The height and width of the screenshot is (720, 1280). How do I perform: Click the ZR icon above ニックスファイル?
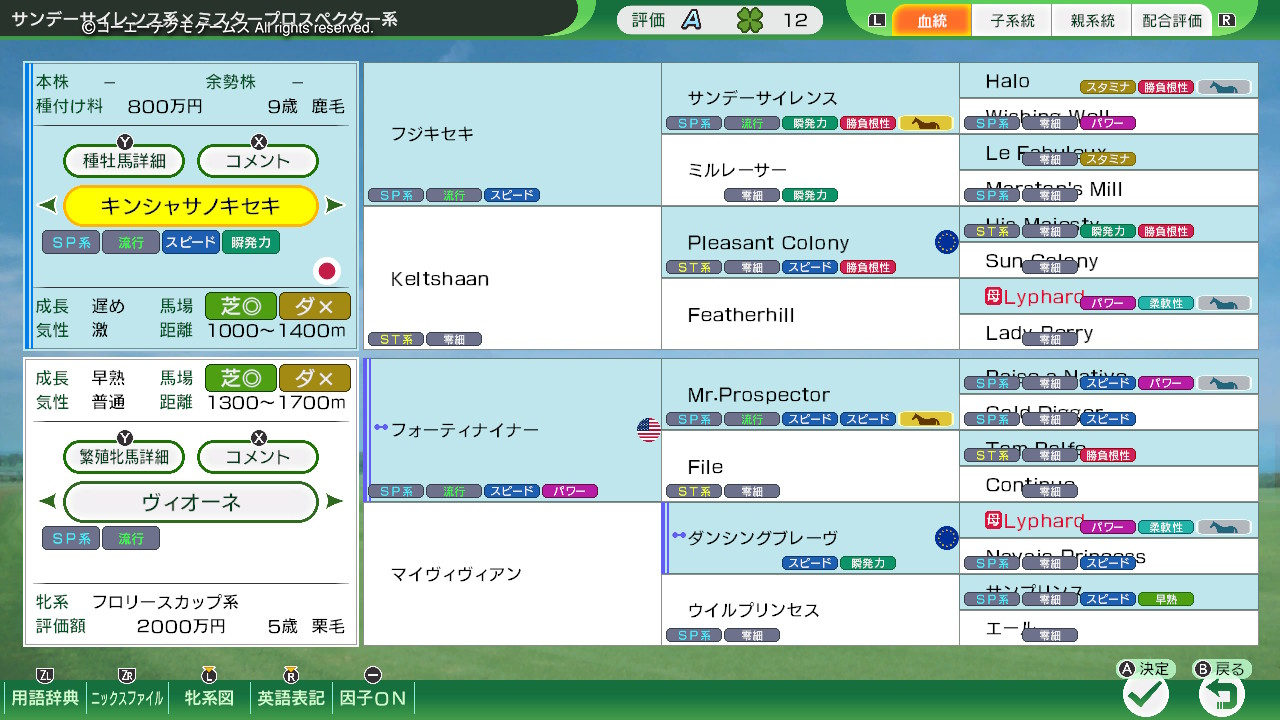point(126,675)
